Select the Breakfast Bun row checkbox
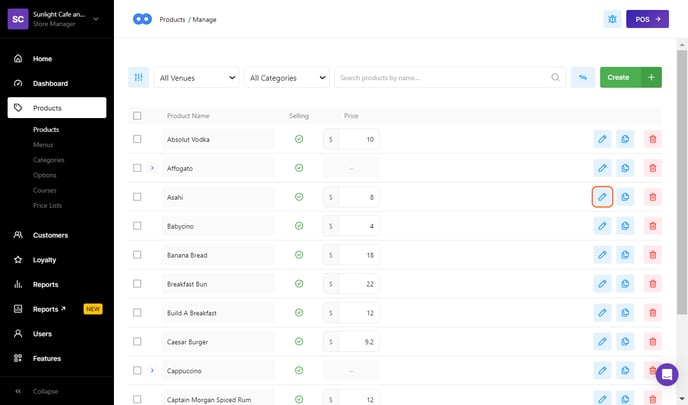This screenshot has width=688, height=405. pyautogui.click(x=137, y=284)
